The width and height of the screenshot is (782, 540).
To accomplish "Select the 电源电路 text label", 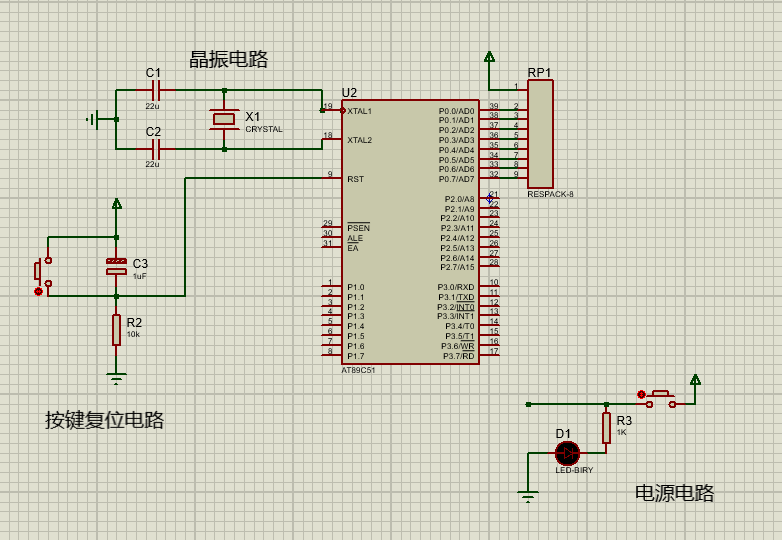I will point(674,493).
